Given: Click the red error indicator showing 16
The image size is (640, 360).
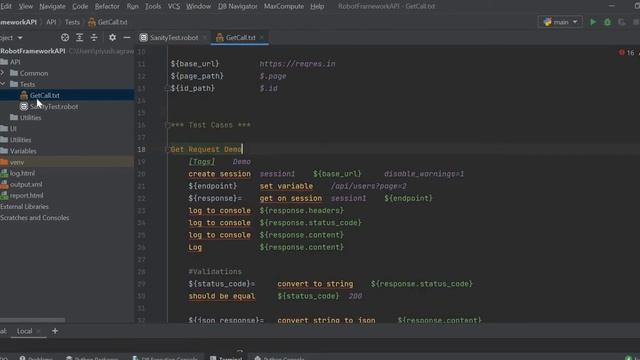Looking at the screenshot, I should tap(627, 53).
